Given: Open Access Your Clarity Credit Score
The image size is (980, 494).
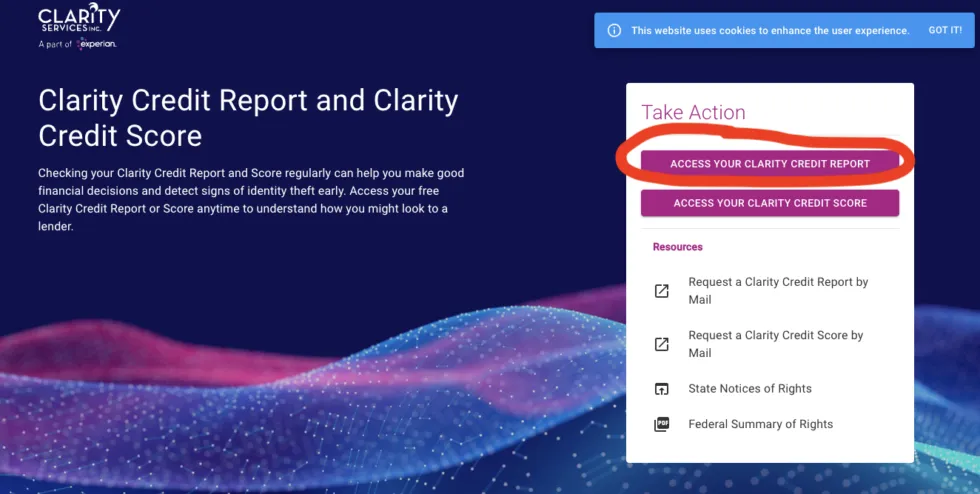Looking at the screenshot, I should (769, 203).
